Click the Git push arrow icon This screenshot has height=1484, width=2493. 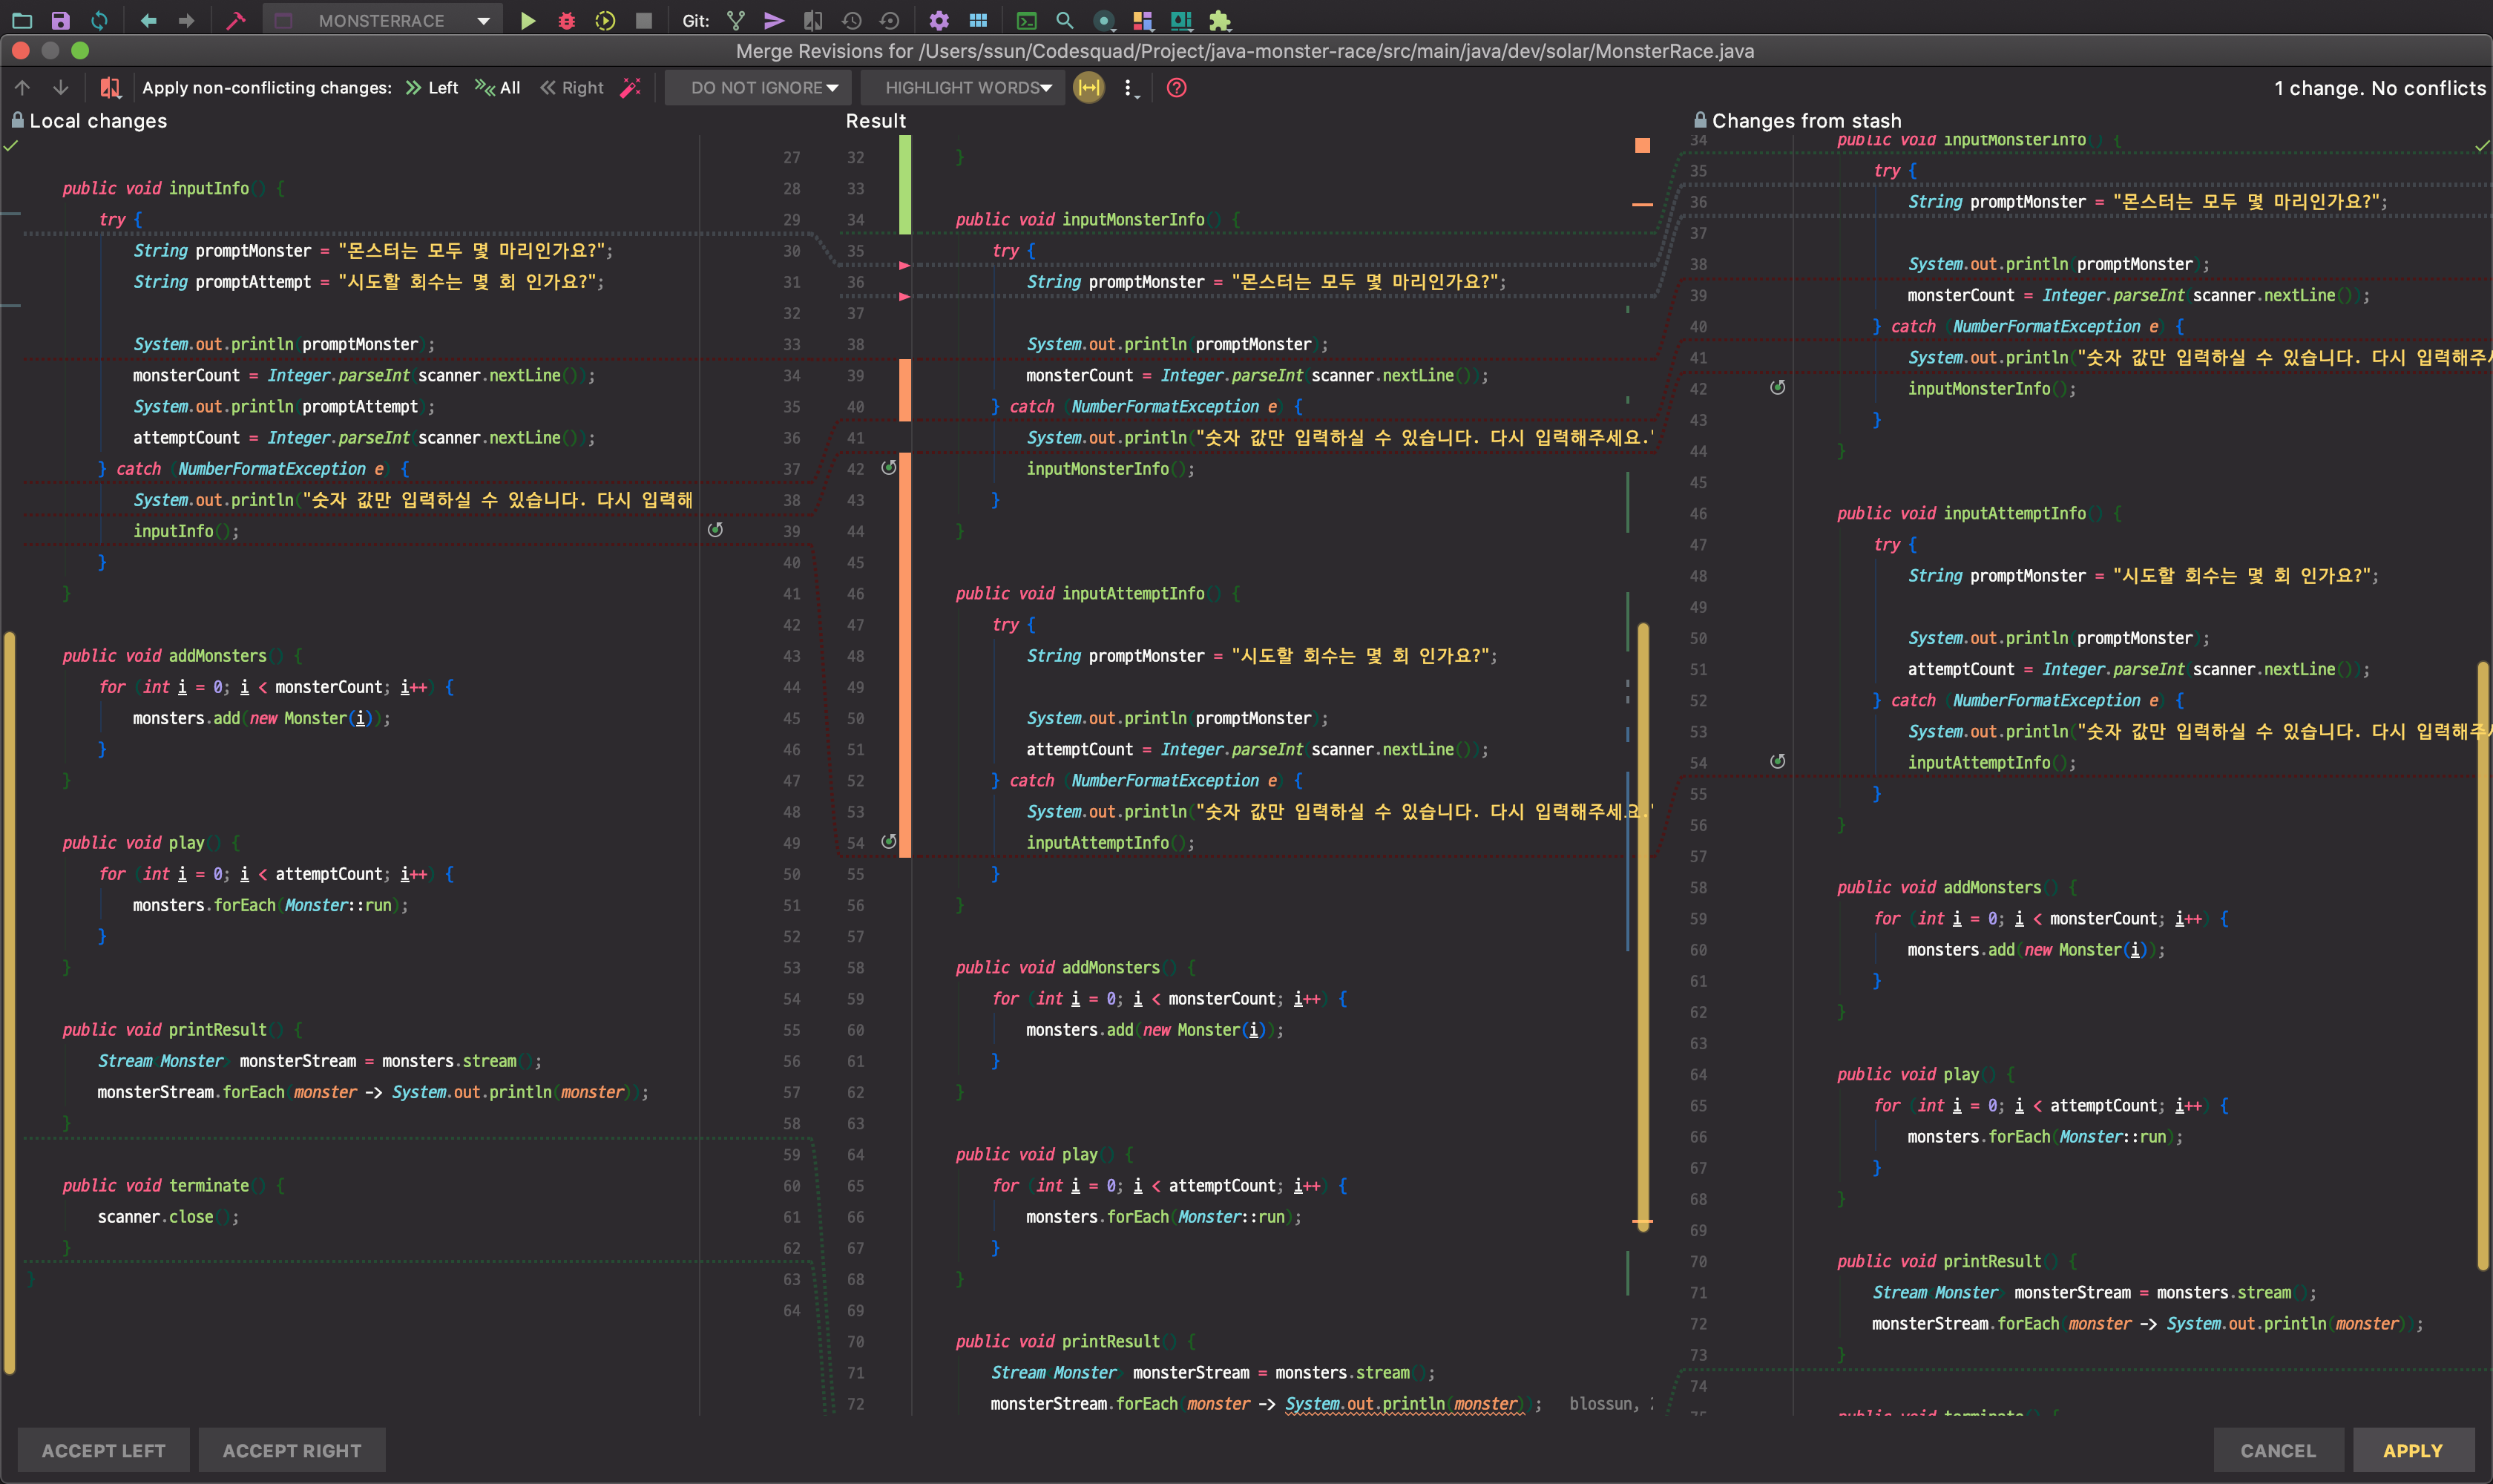[774, 21]
